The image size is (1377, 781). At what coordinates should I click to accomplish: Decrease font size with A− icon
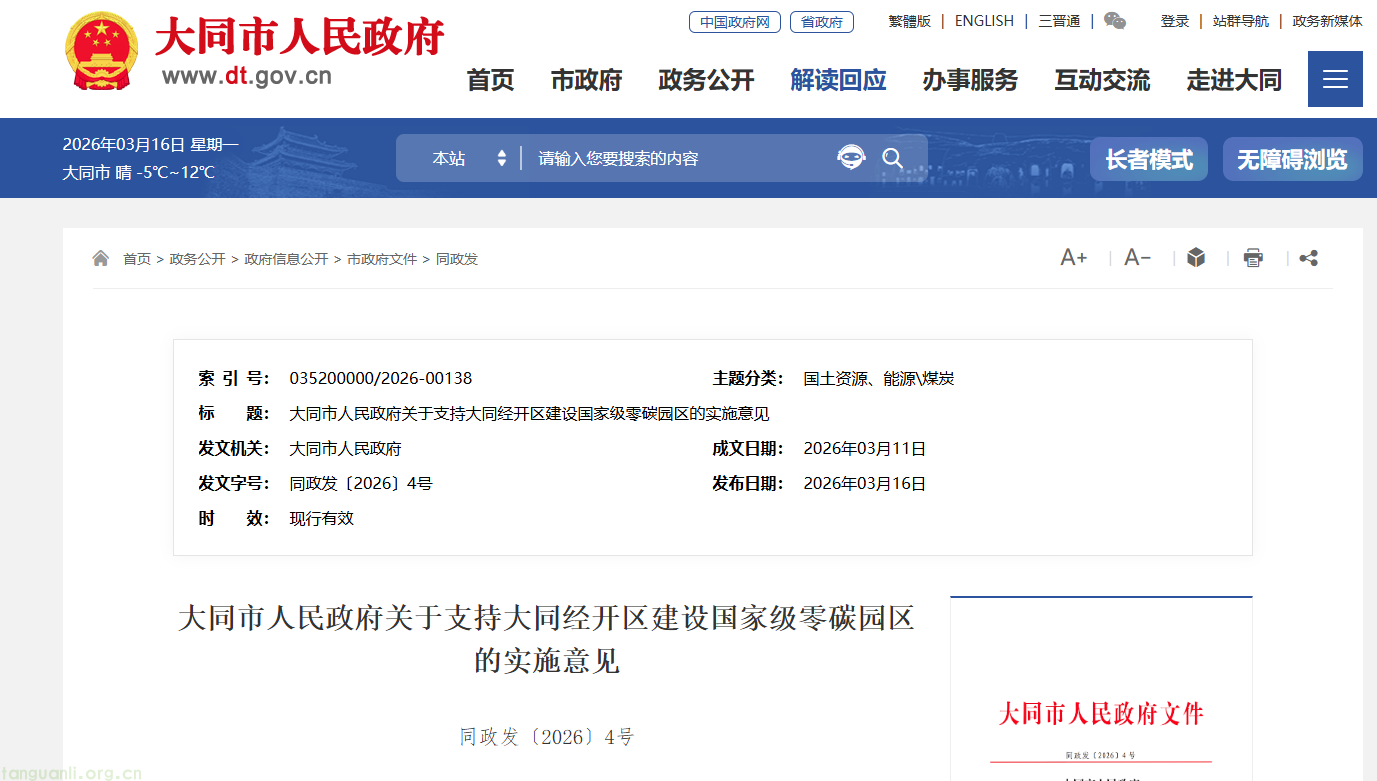pyautogui.click(x=1137, y=258)
